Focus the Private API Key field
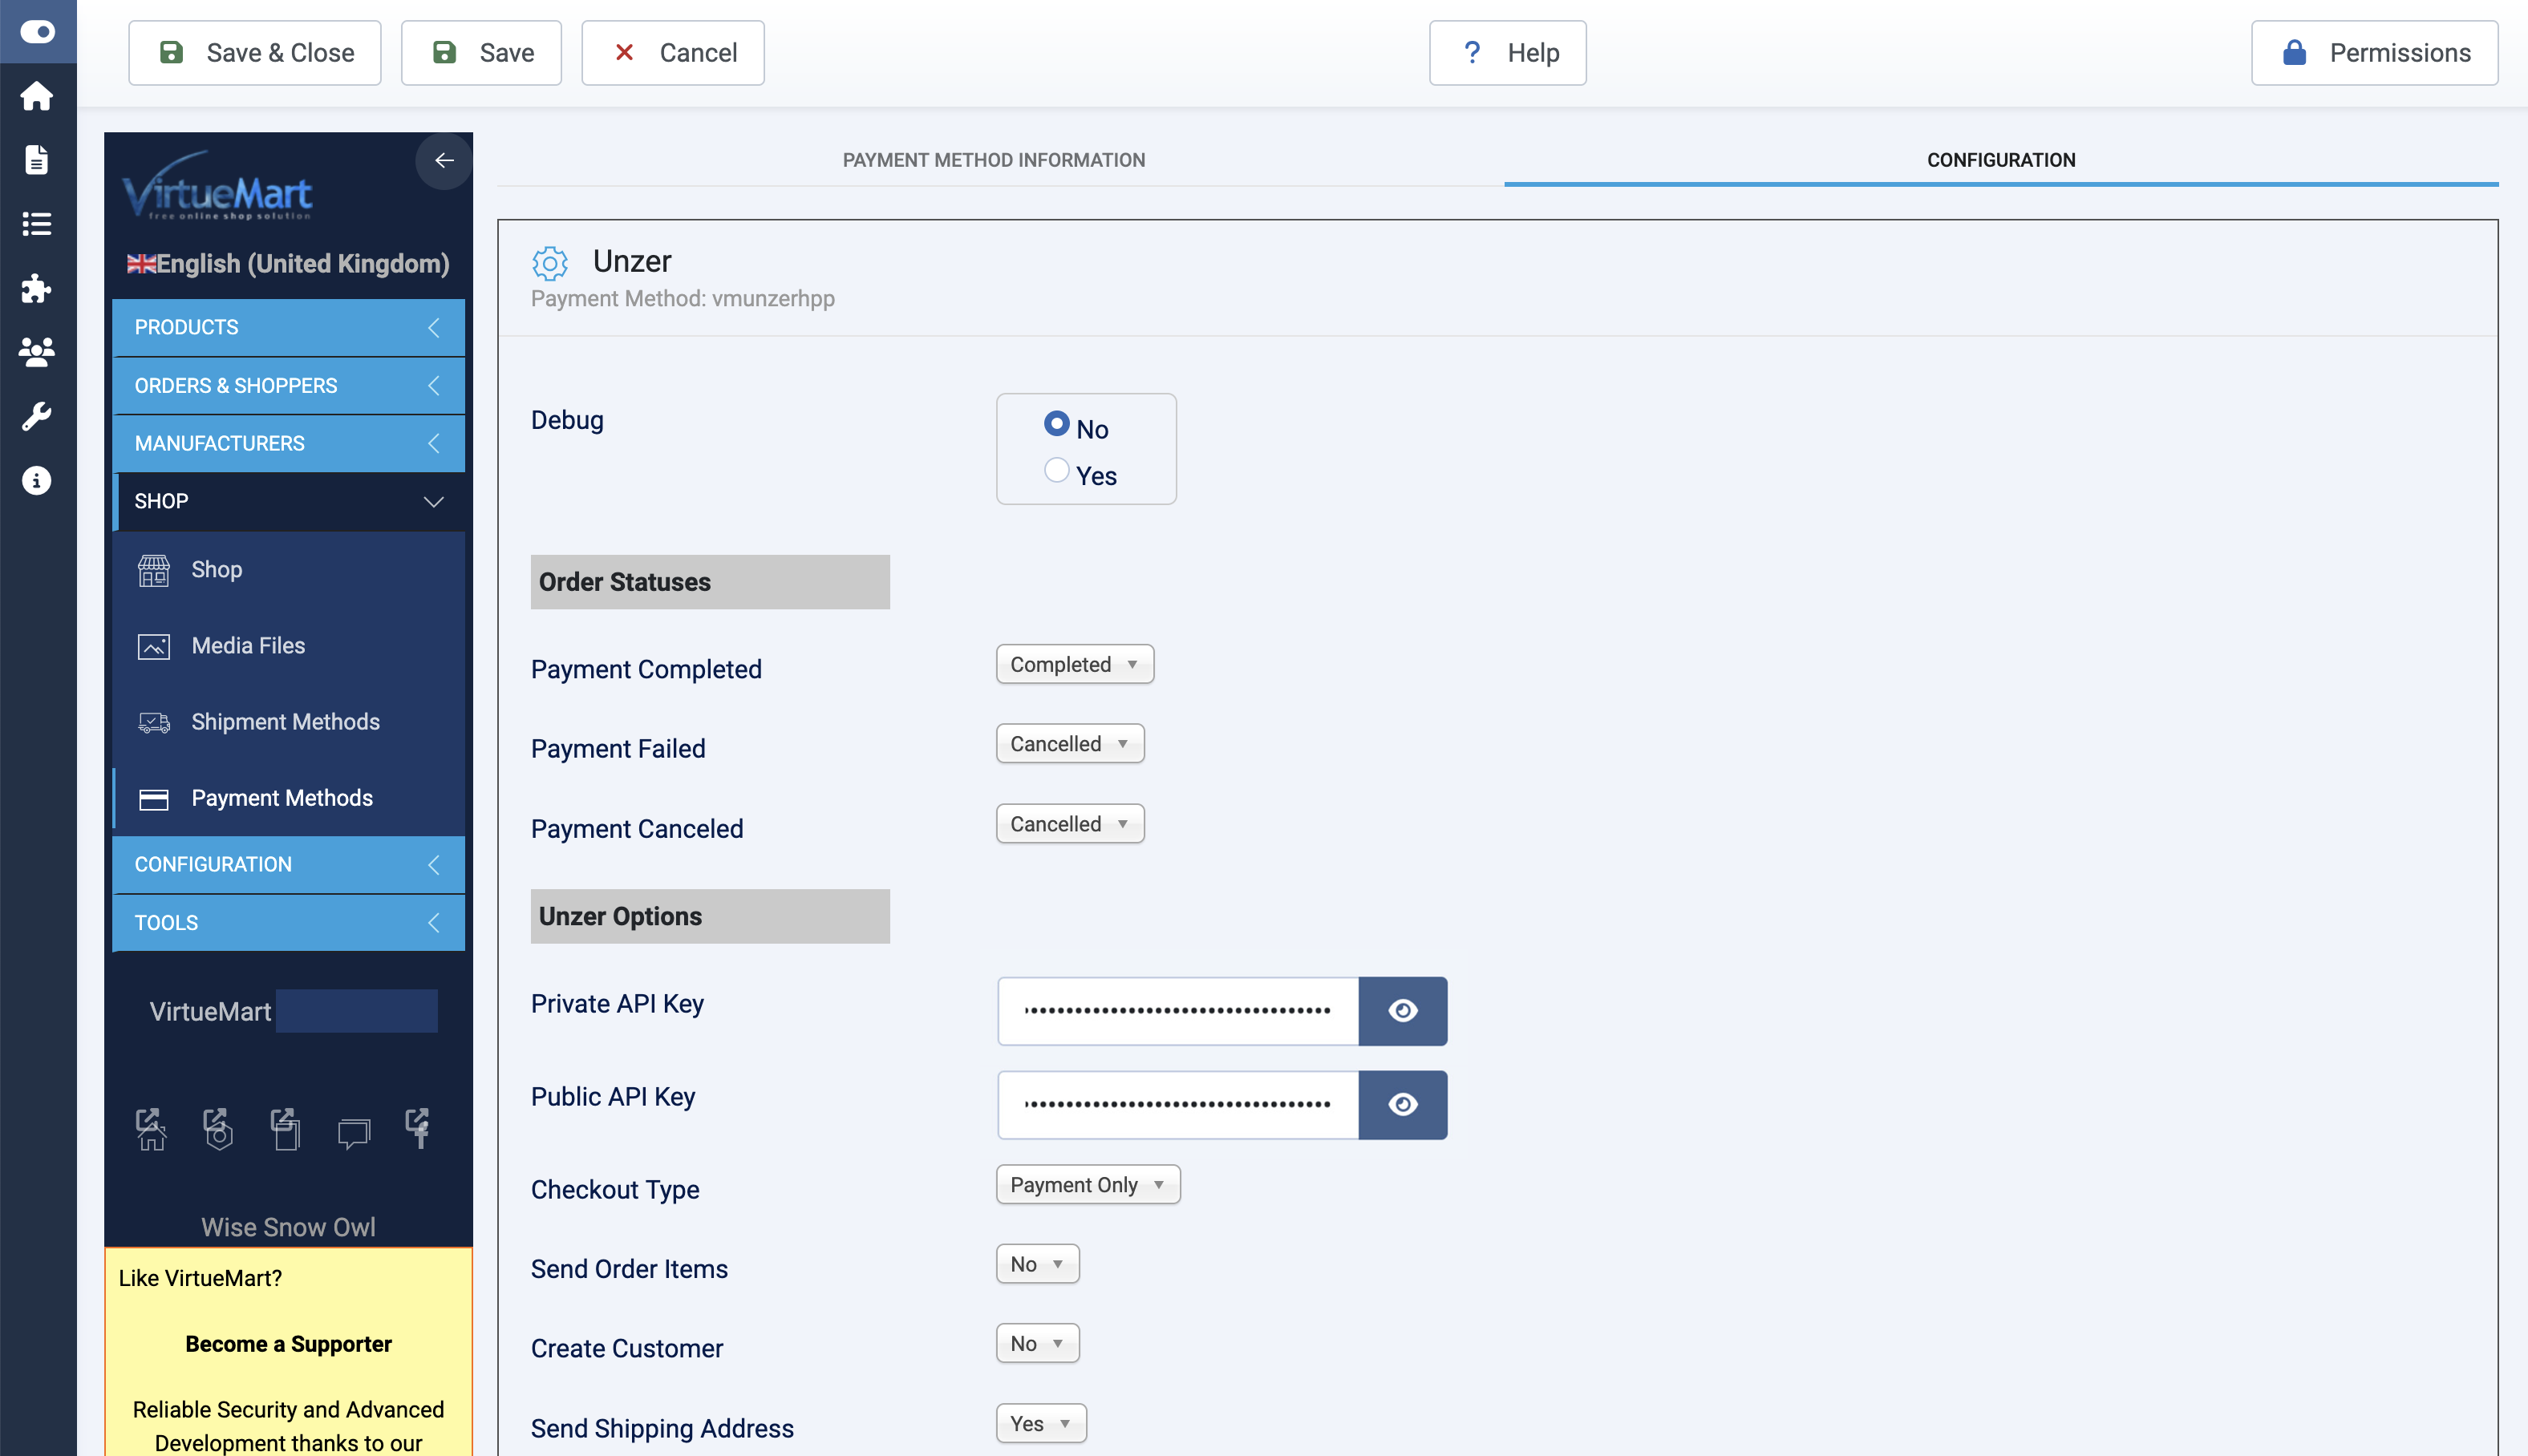Viewport: 2528px width, 1456px height. 1178,1011
